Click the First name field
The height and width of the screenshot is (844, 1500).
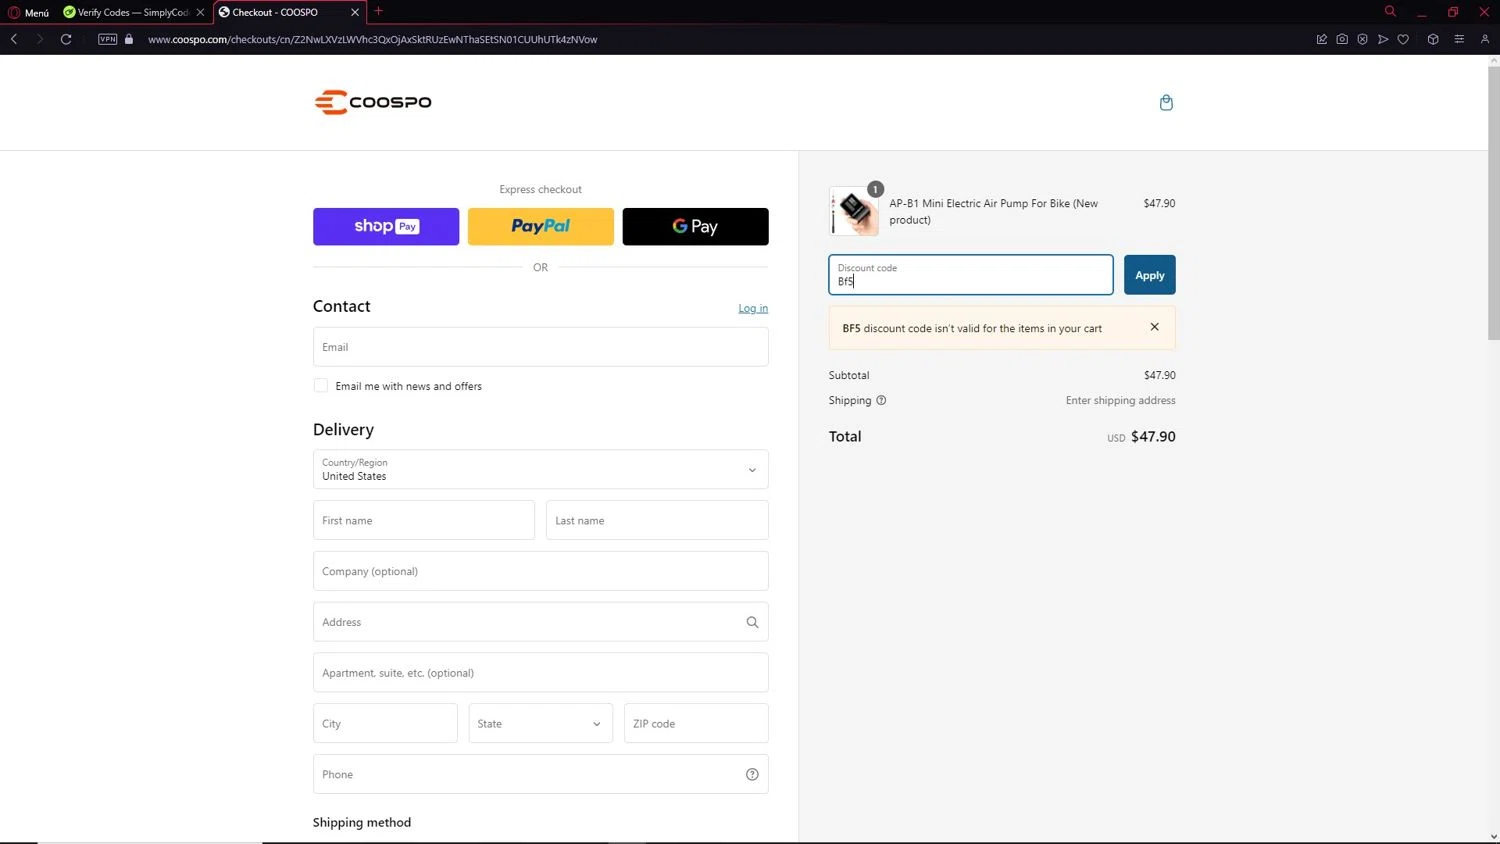[x=424, y=520]
